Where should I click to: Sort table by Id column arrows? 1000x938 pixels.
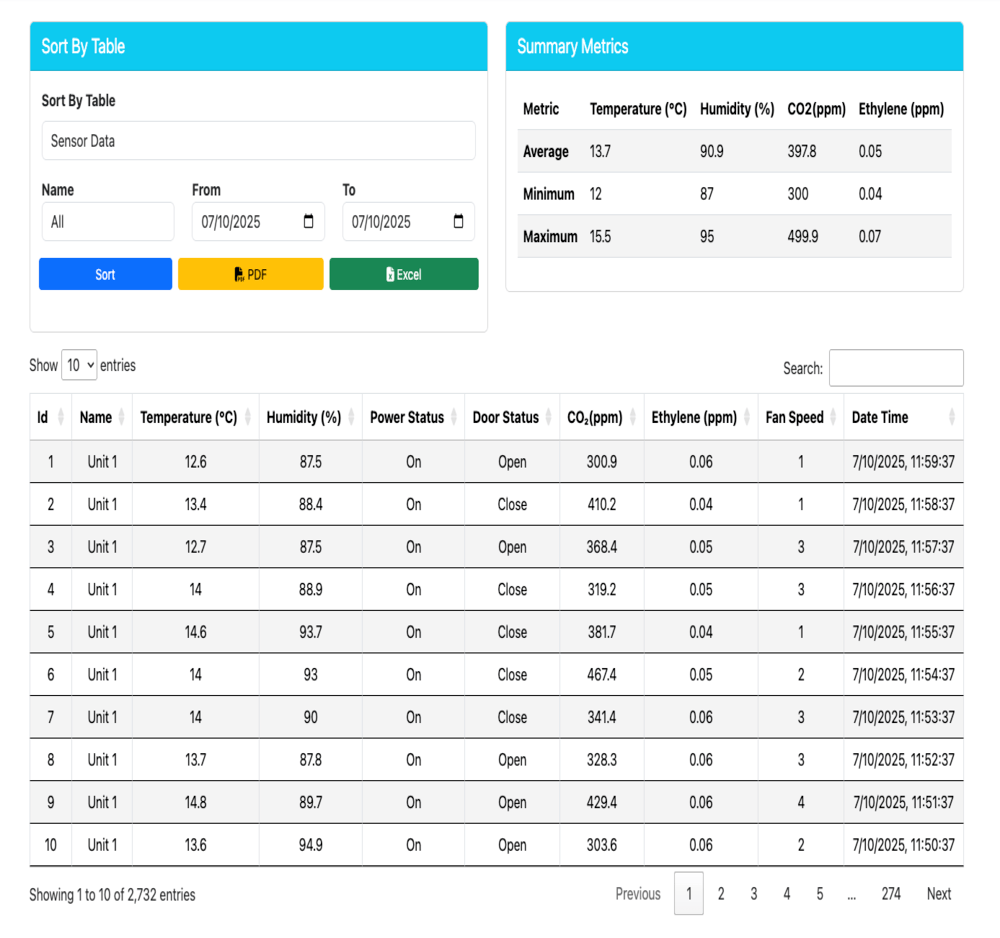point(61,418)
